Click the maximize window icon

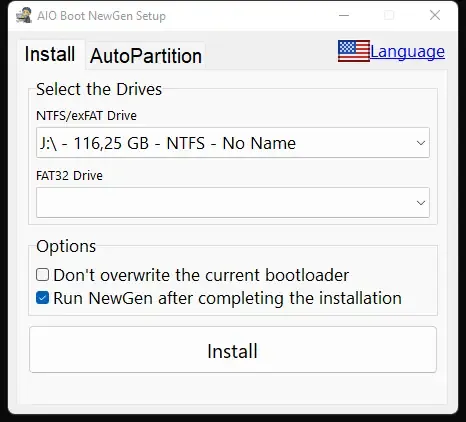pyautogui.click(x=389, y=15)
